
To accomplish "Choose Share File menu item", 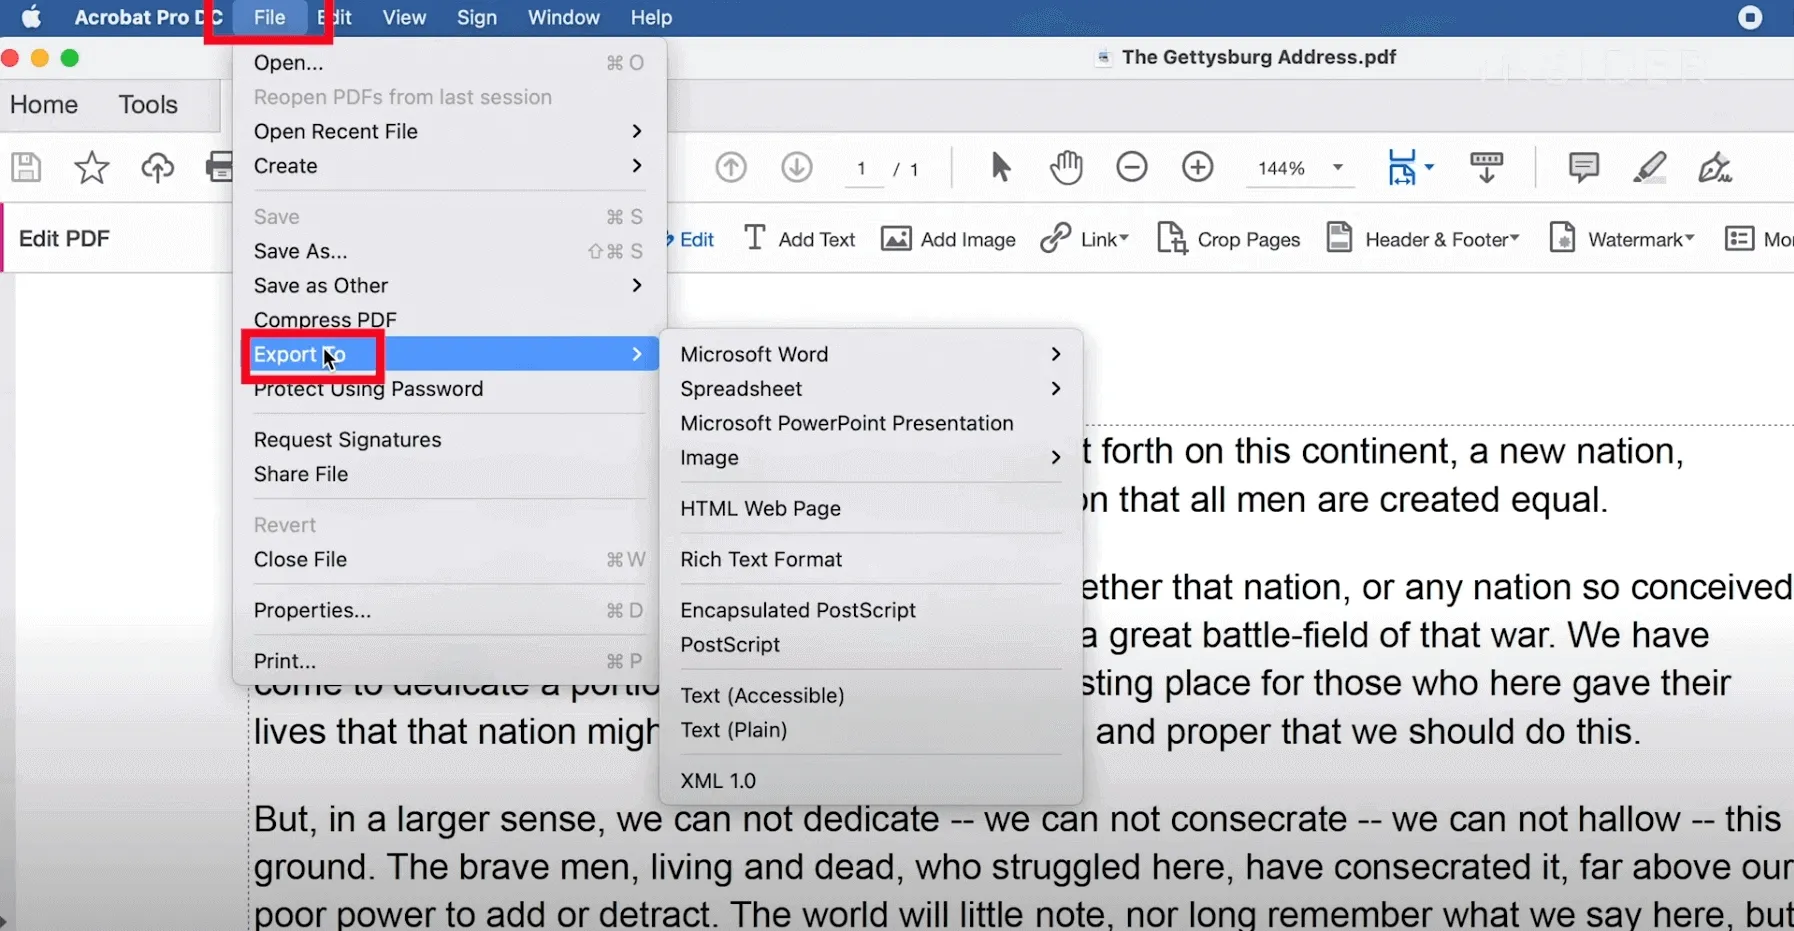I will pos(449,474).
